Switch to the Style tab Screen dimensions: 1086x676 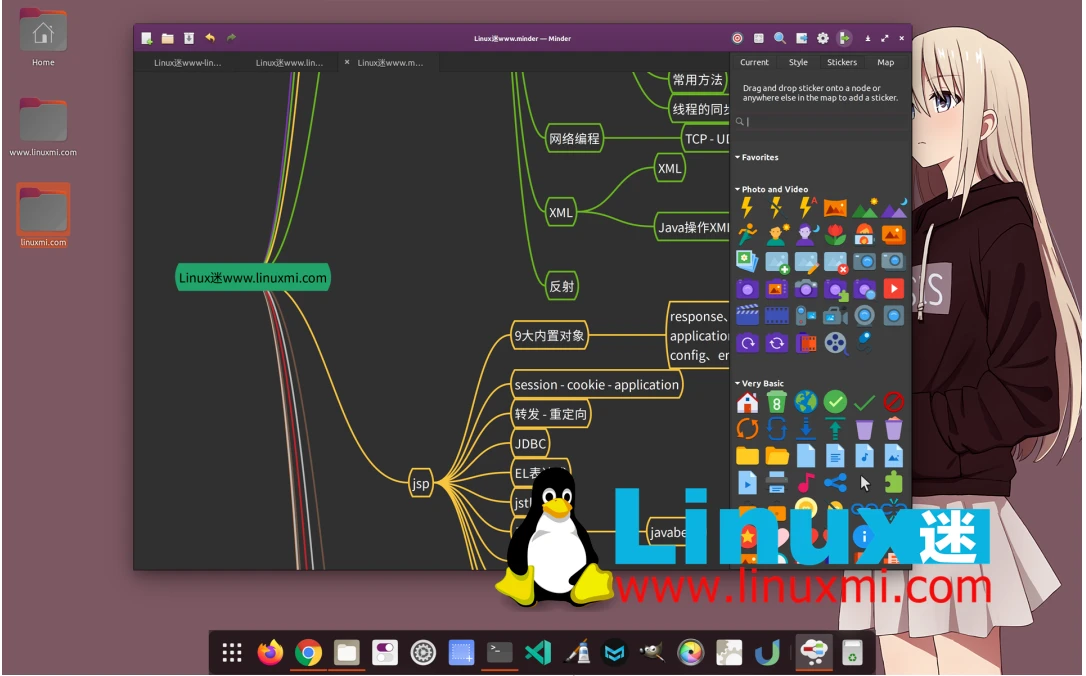tap(798, 62)
